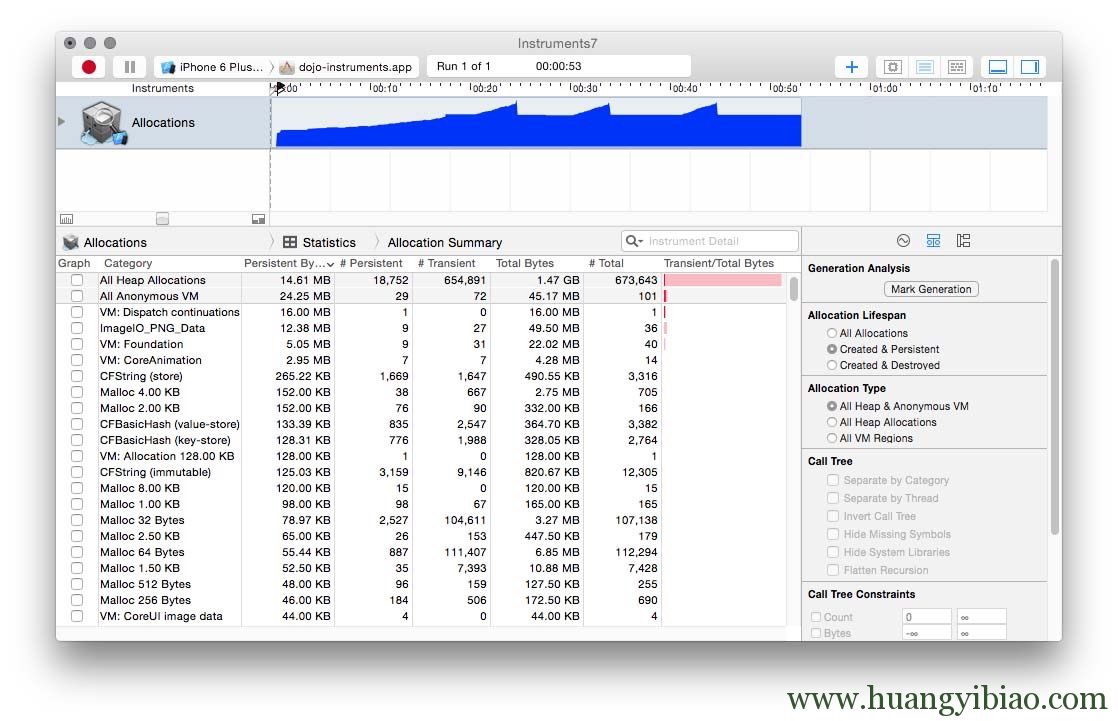Open Display Settings inspector icon
The width and height of the screenshot is (1118, 721).
(933, 241)
